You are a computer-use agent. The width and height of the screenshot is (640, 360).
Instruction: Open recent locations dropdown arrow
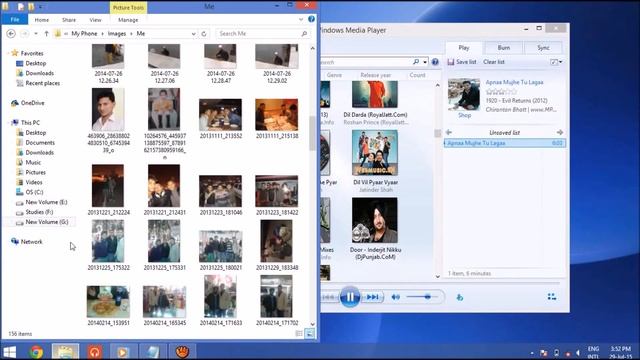[x=36, y=33]
